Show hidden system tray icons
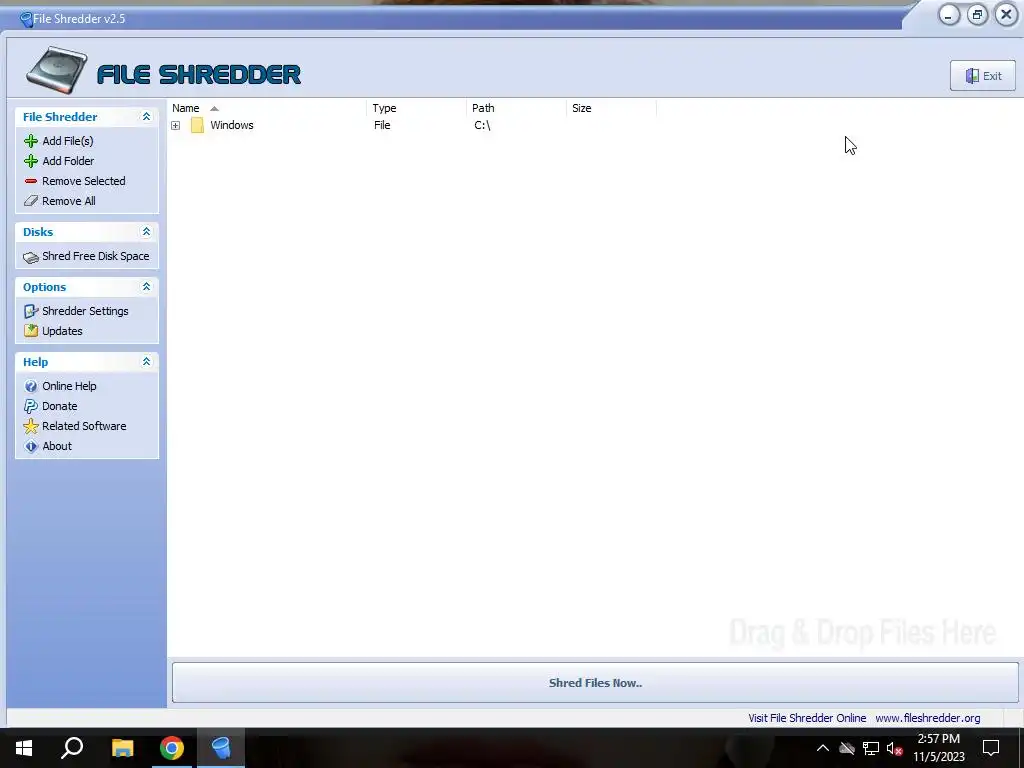The height and width of the screenshot is (768, 1024). [x=823, y=749]
